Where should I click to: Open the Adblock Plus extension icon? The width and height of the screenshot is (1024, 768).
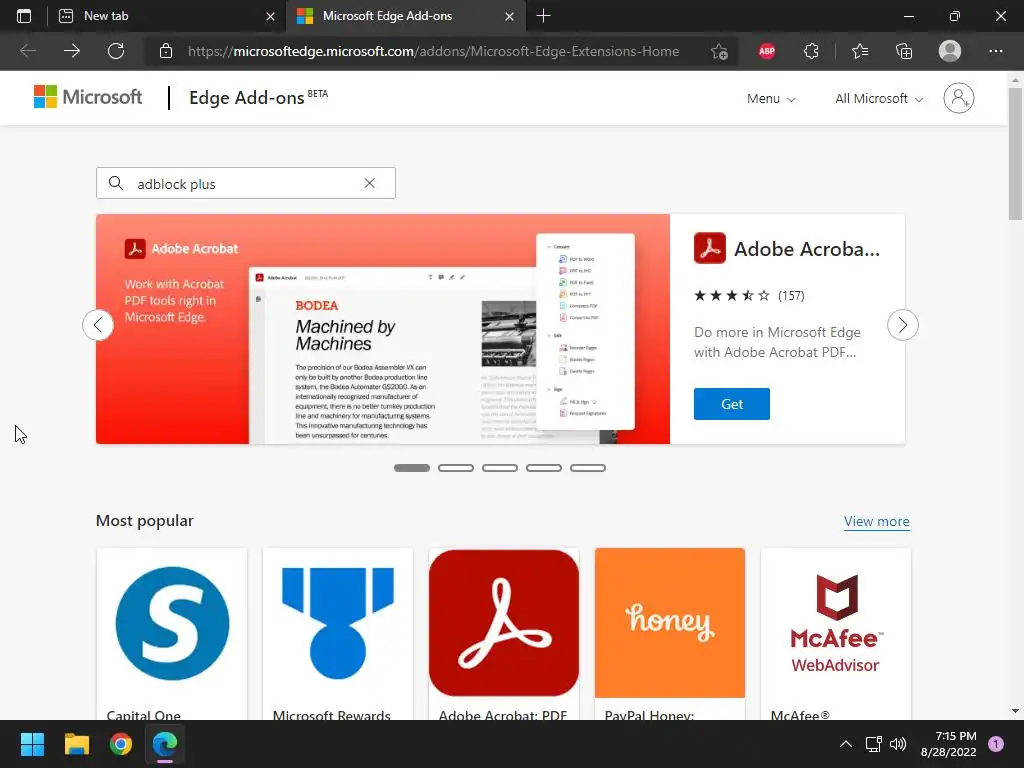click(x=767, y=51)
